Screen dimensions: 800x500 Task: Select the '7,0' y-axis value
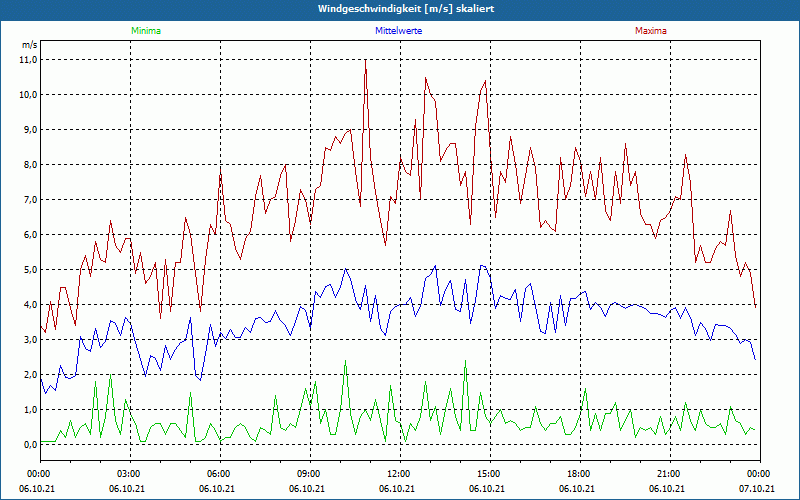32,199
